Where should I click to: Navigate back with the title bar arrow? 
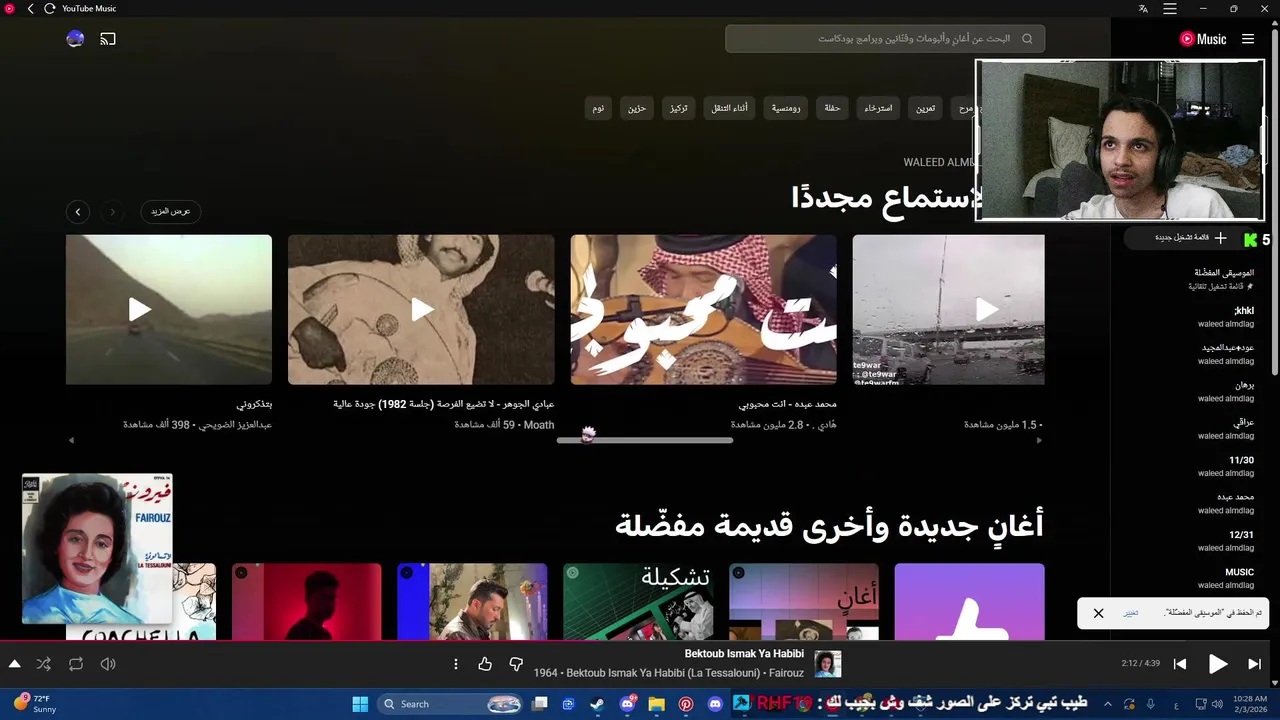[x=30, y=8]
